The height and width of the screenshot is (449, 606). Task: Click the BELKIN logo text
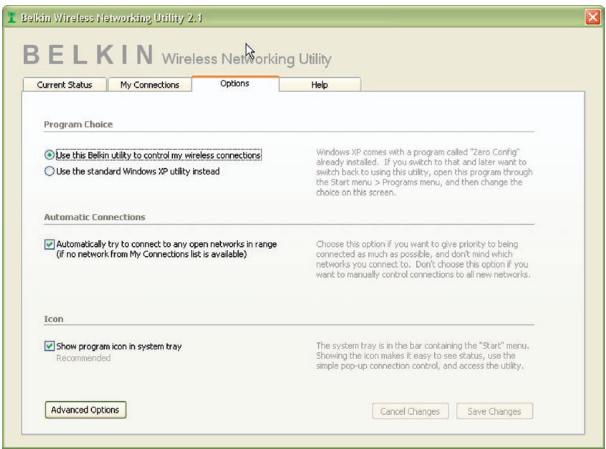pyautogui.click(x=89, y=54)
